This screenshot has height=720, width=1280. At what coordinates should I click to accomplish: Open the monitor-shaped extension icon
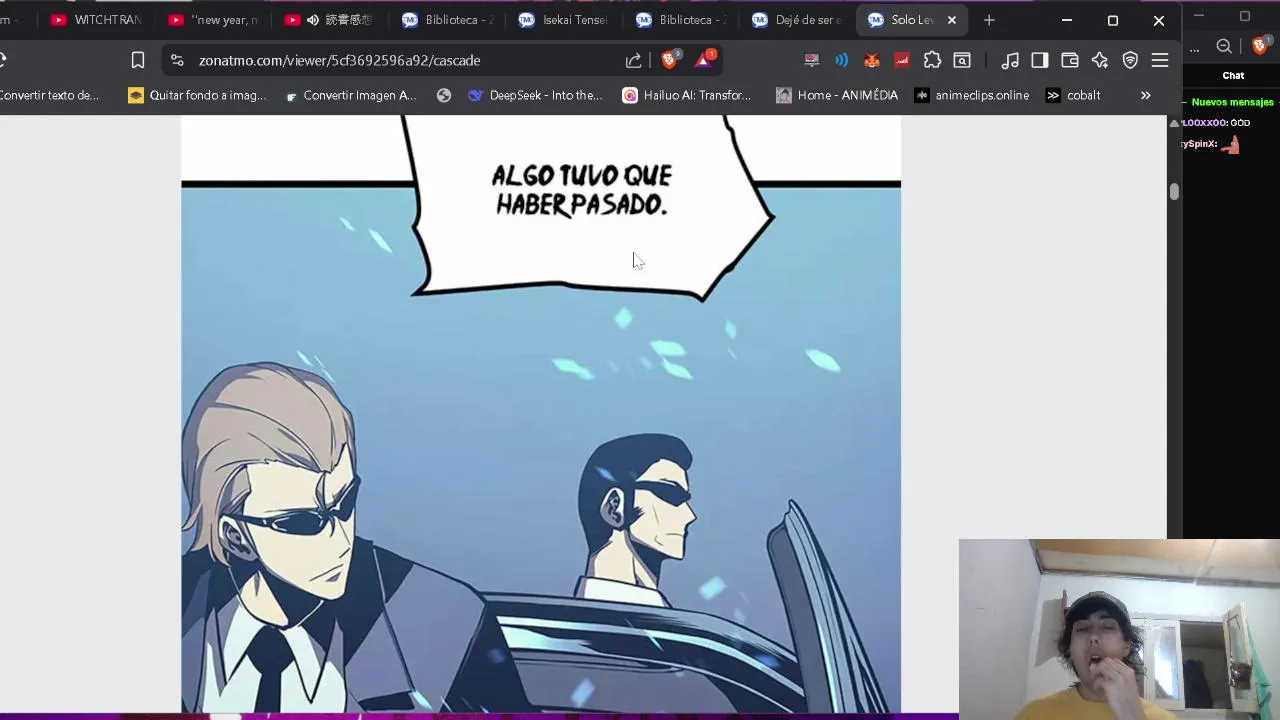[812, 60]
